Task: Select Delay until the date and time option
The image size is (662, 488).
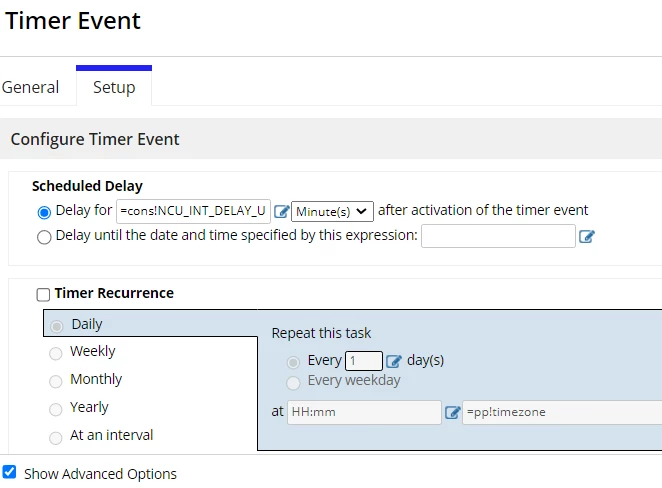Action: click(x=44, y=237)
